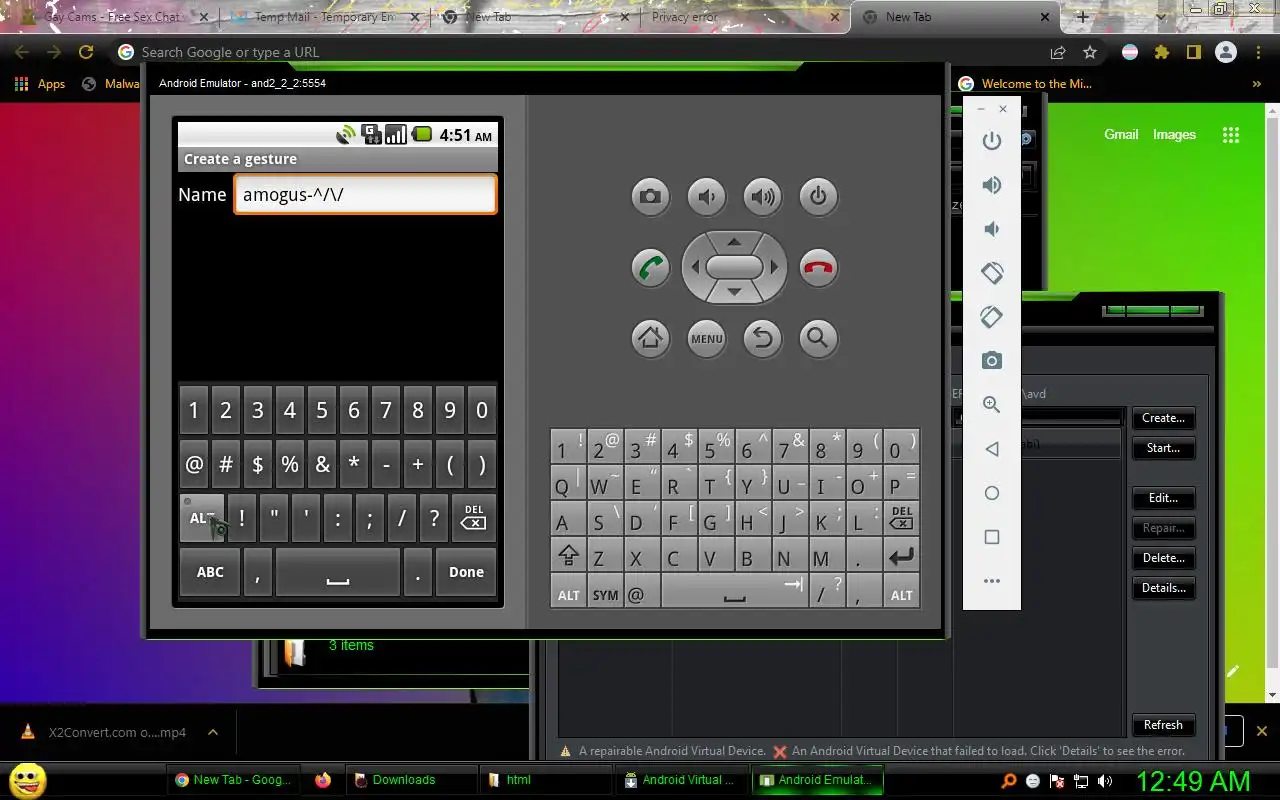
Task: Click the emulator back arrow button
Action: (762, 338)
